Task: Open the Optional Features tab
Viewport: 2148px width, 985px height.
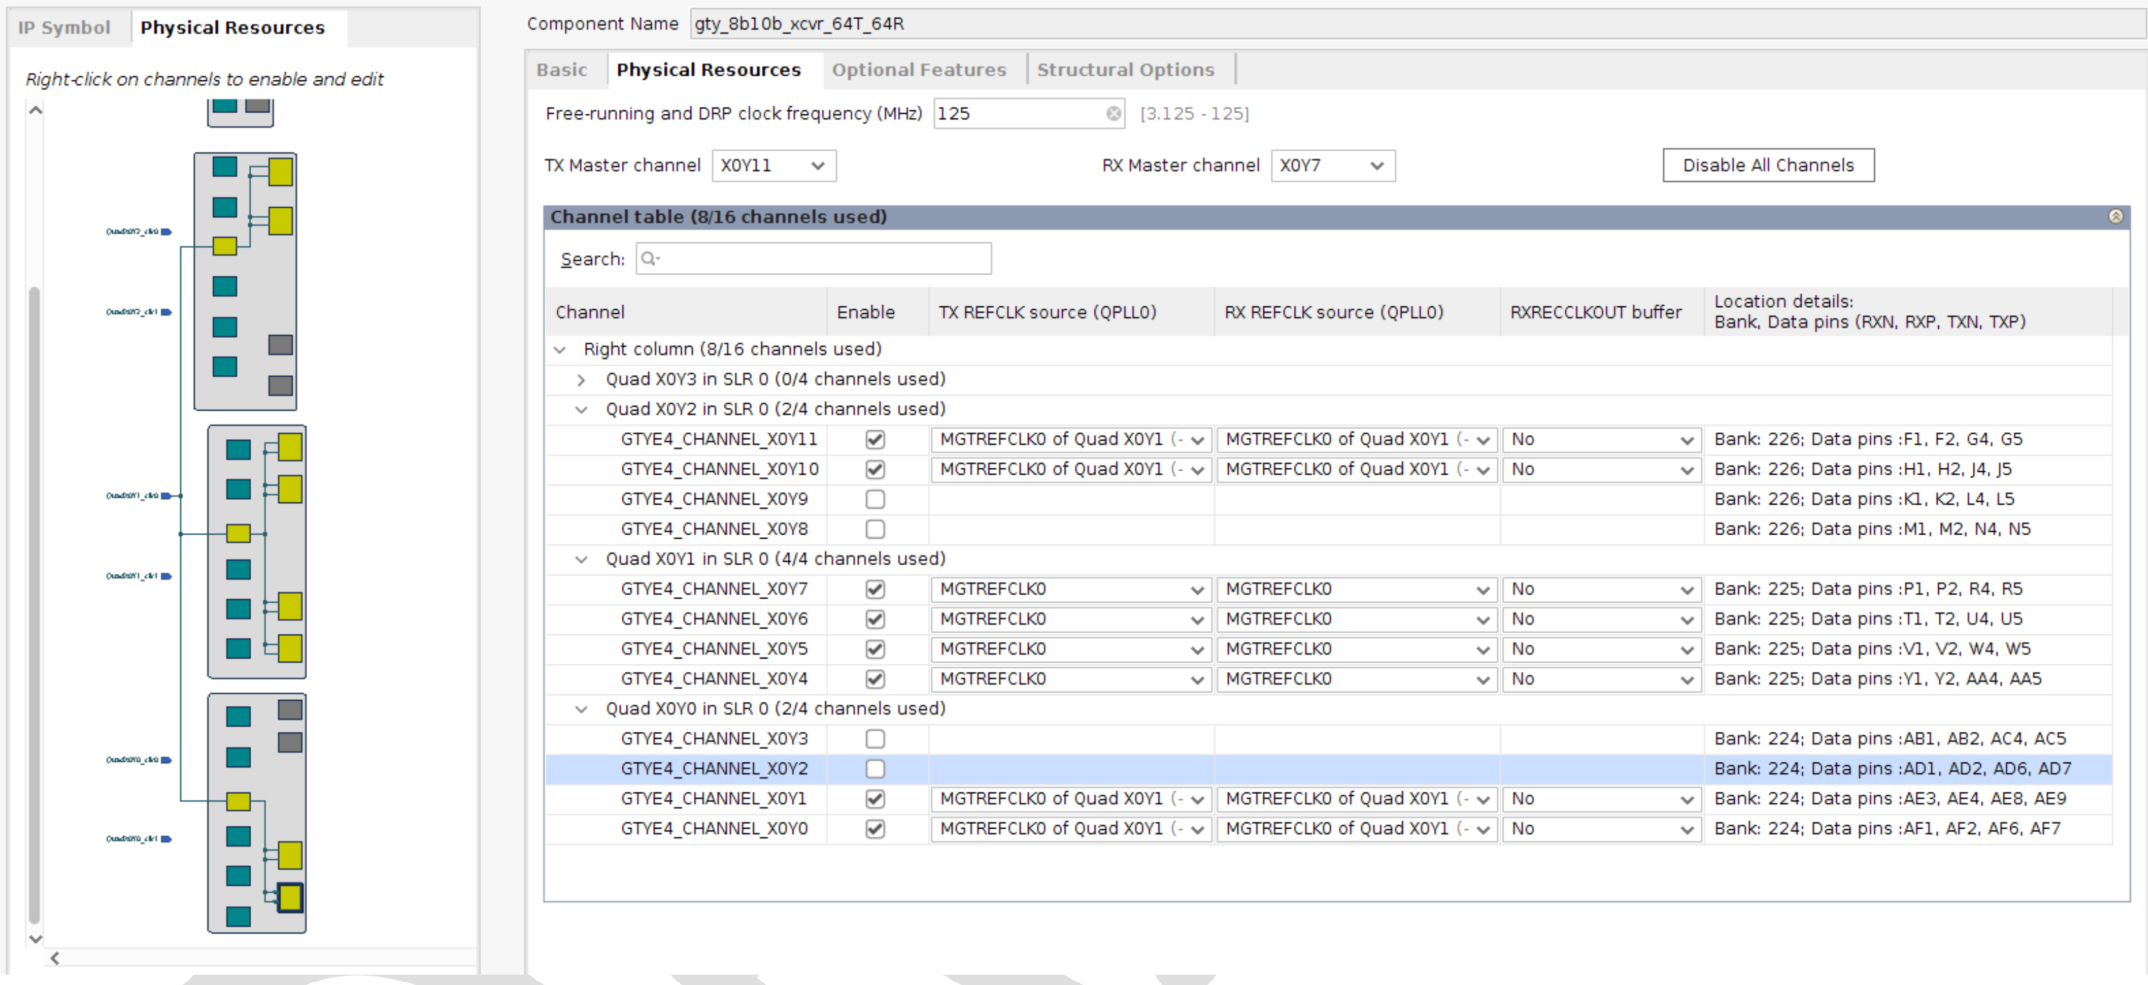Action: [919, 70]
